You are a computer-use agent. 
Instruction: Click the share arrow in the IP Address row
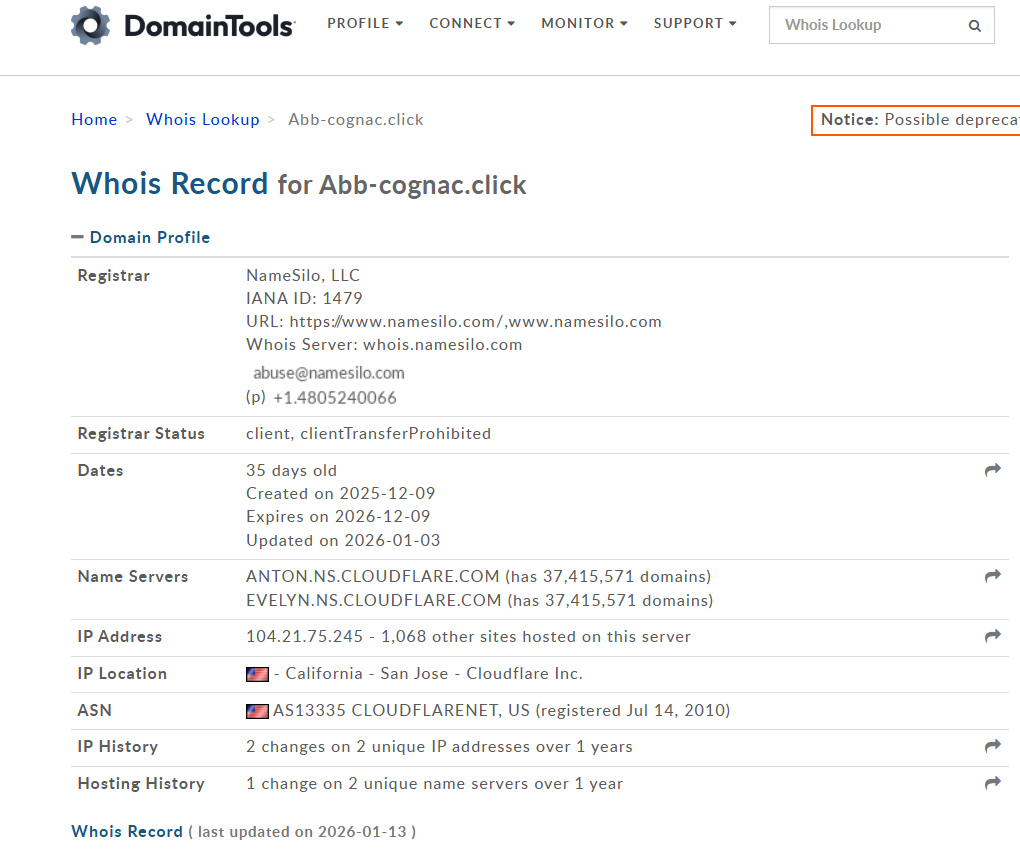[x=992, y=636]
